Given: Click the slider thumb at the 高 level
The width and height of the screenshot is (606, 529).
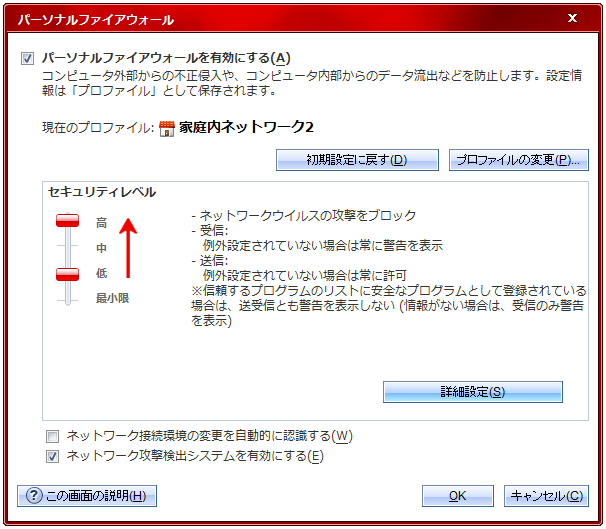Looking at the screenshot, I should 67,221.
